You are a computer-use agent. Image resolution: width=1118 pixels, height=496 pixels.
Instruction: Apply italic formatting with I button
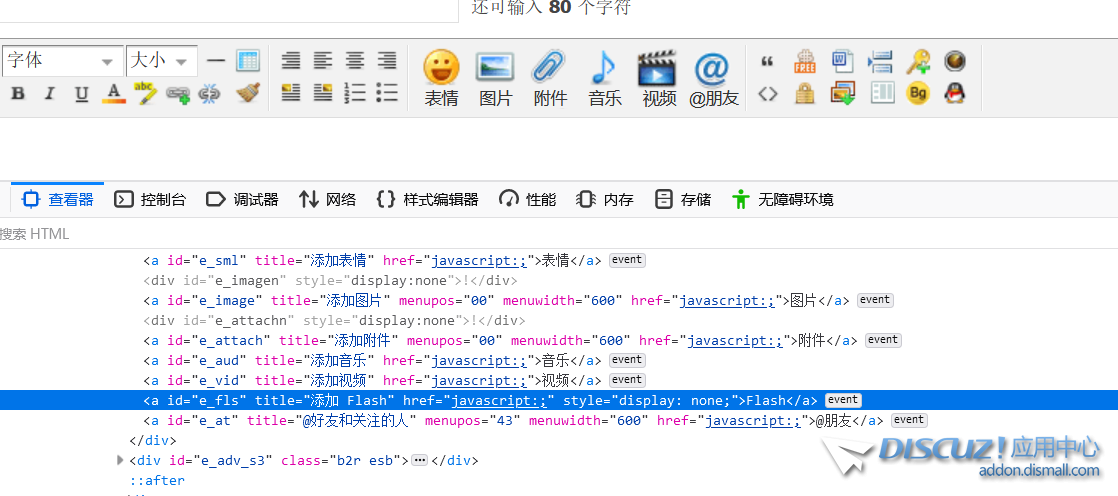49,93
